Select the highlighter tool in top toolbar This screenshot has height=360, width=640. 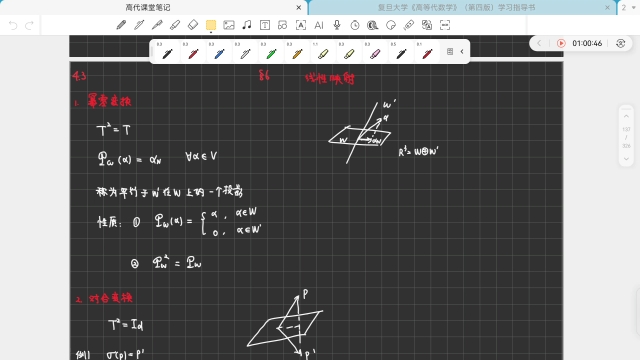[x=175, y=25]
